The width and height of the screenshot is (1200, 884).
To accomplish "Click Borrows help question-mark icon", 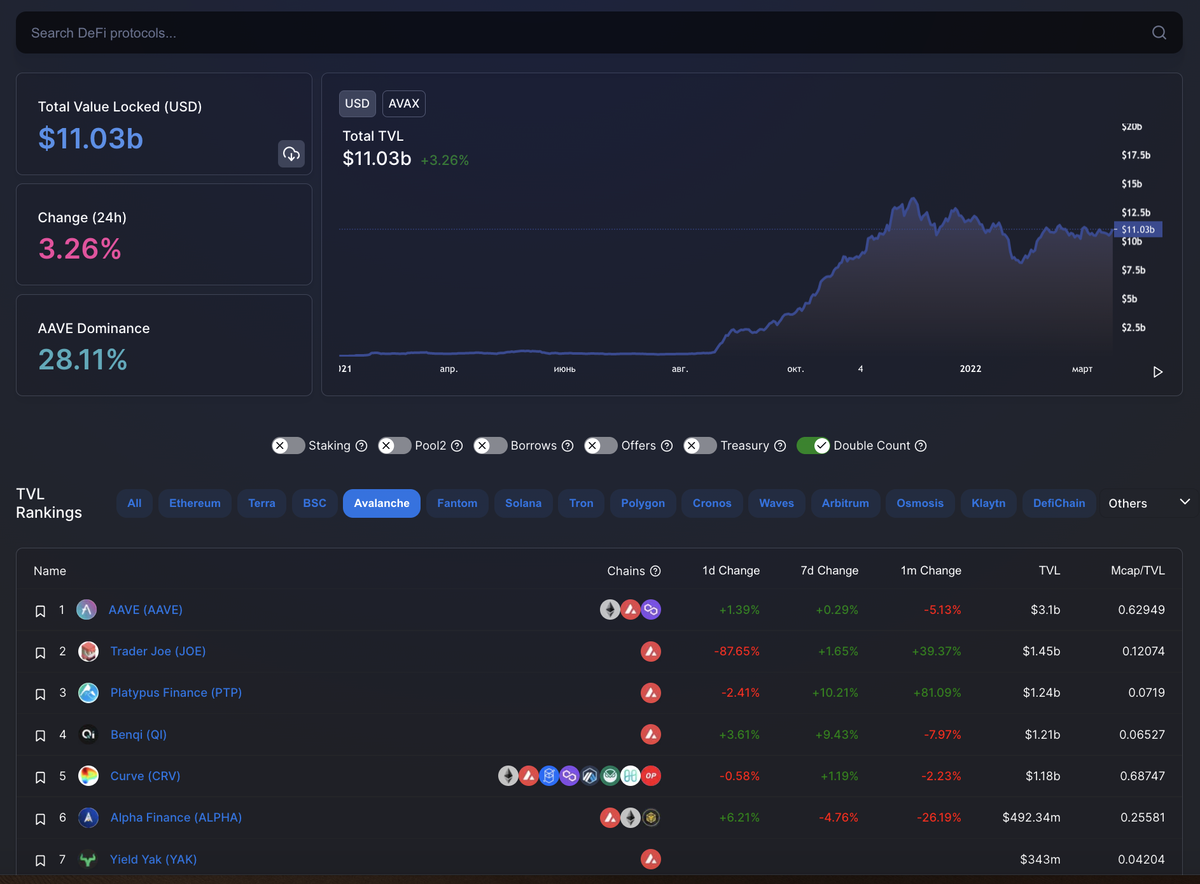I will click(x=568, y=446).
